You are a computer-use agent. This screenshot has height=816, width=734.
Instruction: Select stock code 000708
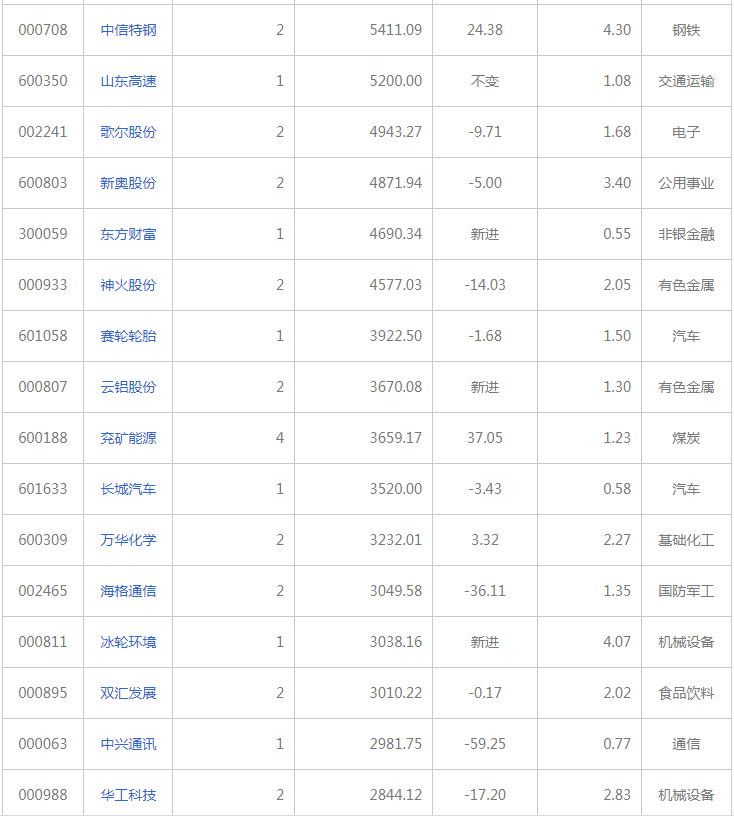[43, 30]
